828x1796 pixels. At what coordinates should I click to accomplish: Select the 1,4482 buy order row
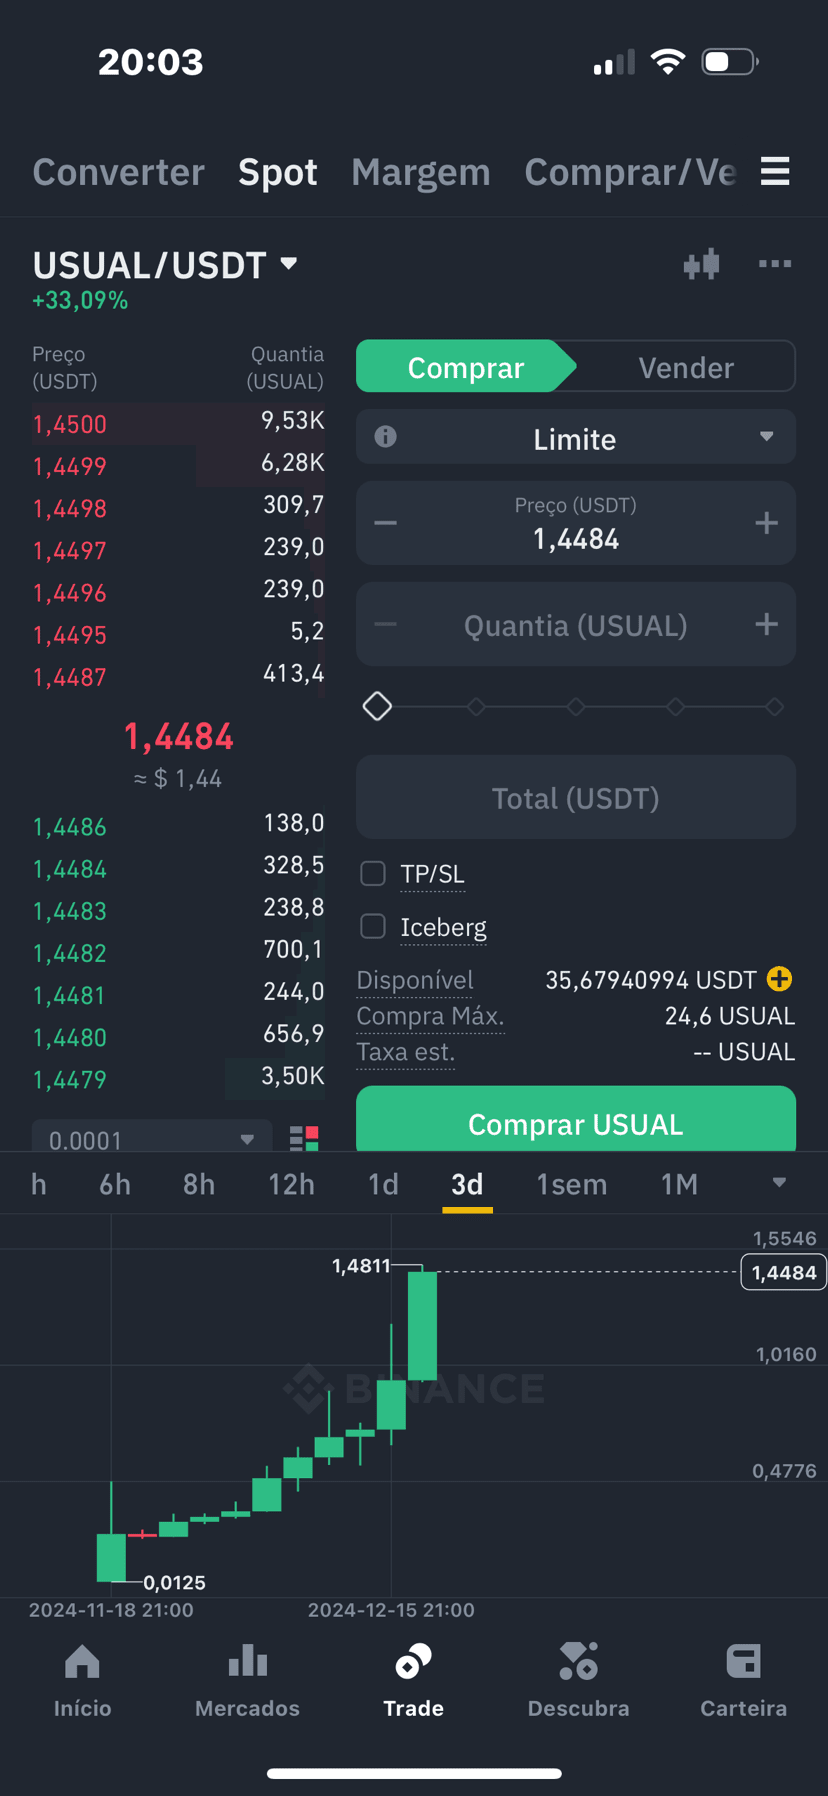(x=178, y=952)
